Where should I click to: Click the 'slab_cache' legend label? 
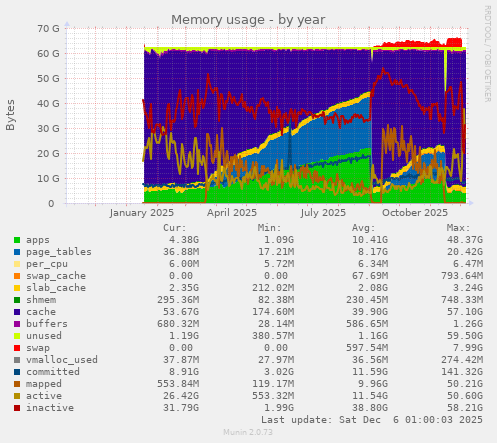56,288
